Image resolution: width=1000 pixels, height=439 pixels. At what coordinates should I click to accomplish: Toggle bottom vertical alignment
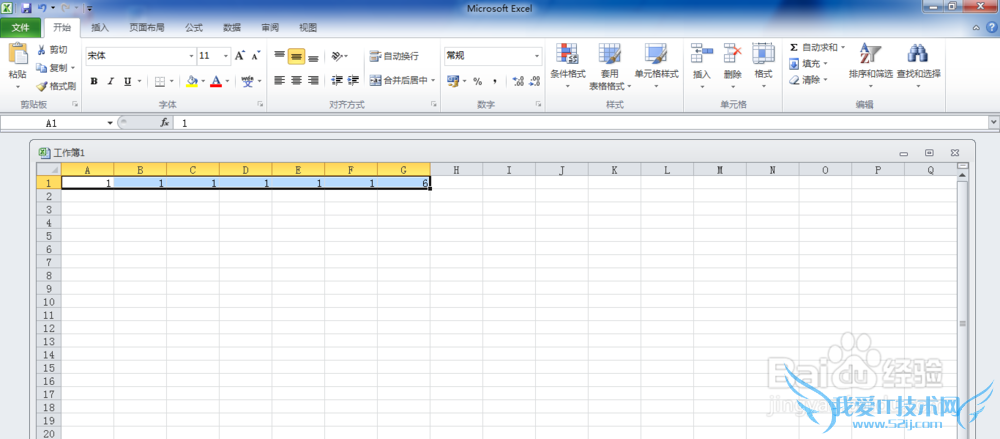[312, 56]
